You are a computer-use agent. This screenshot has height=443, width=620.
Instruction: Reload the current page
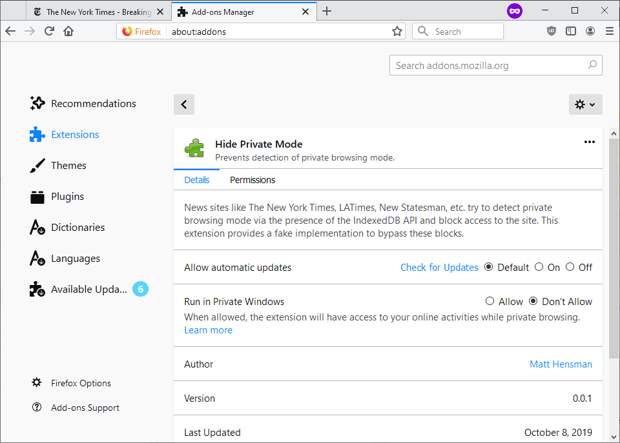coord(49,31)
